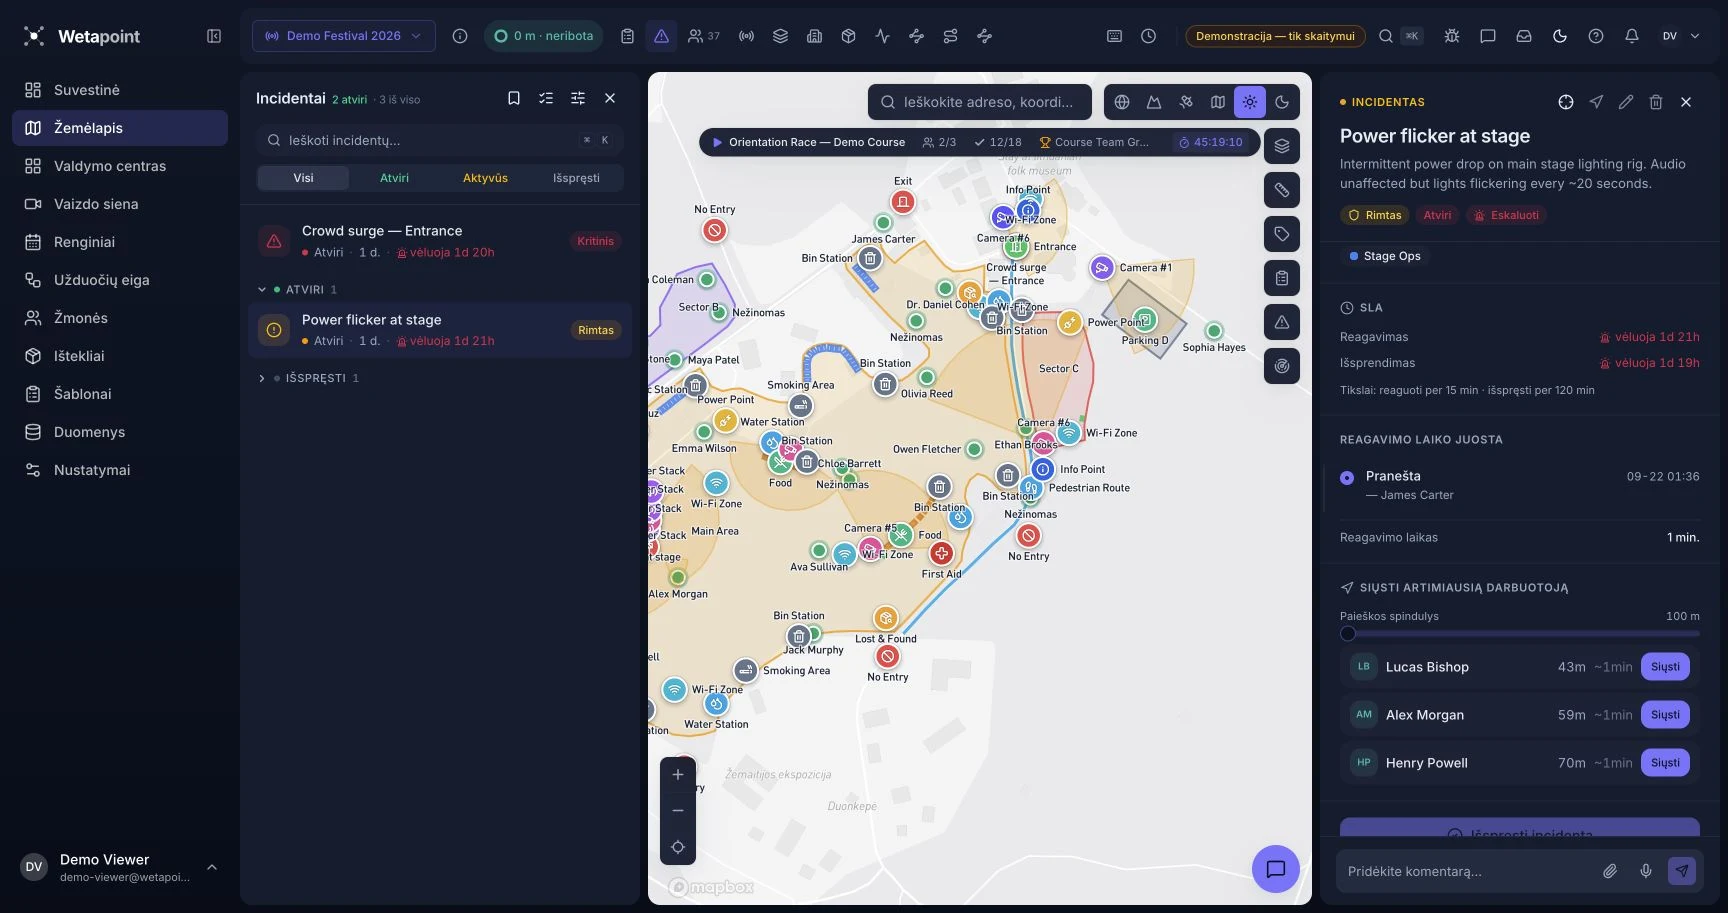Select the light sun map style

coord(1250,102)
